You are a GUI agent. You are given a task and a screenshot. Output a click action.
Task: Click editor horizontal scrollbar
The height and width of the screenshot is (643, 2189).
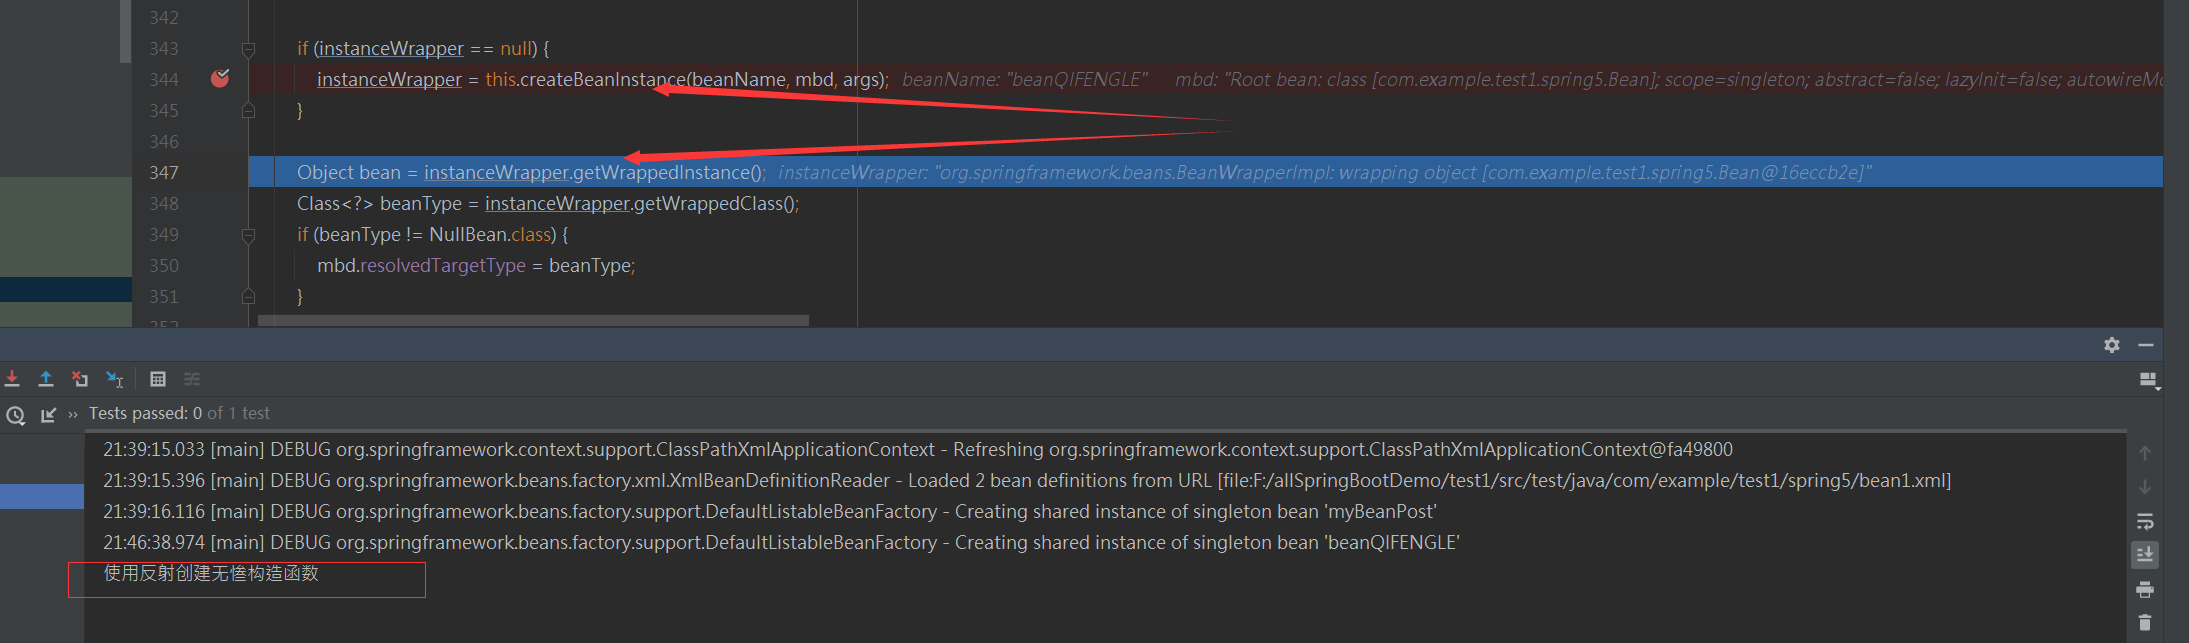533,320
